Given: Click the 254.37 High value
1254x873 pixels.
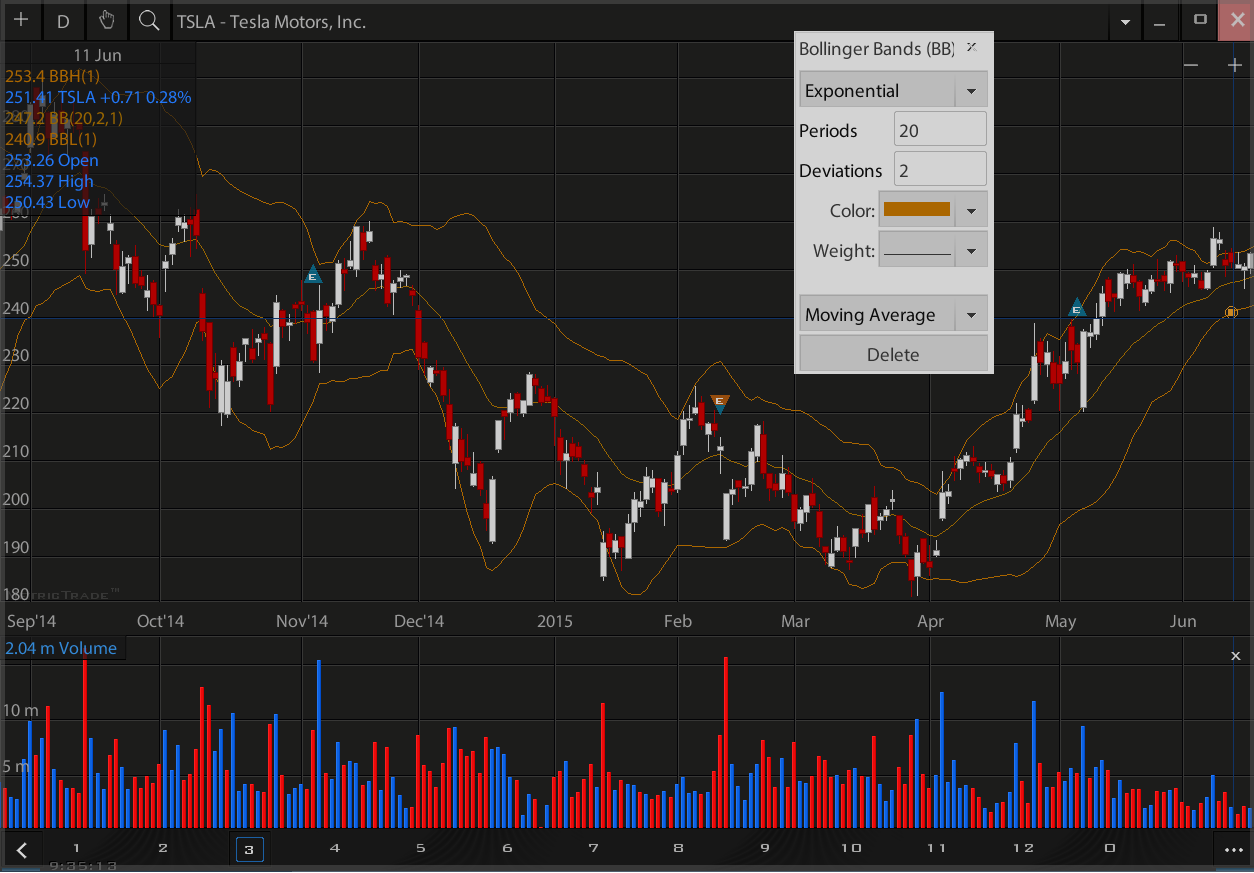Looking at the screenshot, I should click(49, 181).
